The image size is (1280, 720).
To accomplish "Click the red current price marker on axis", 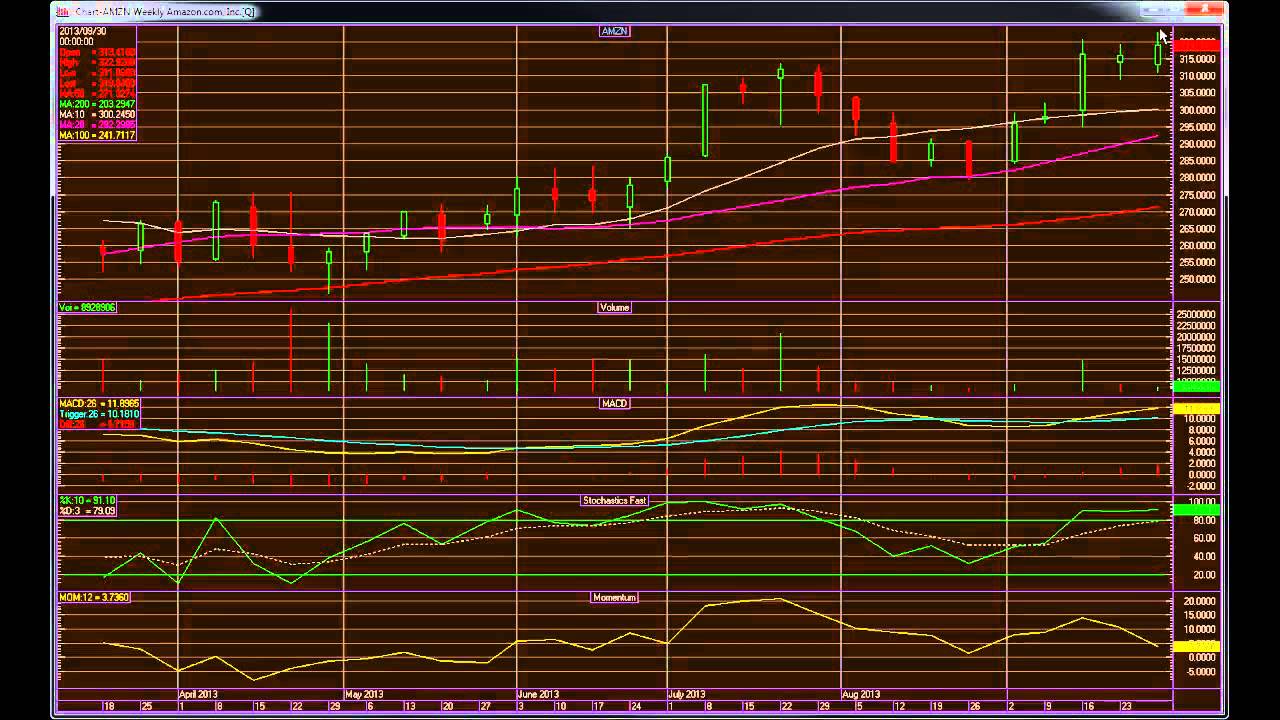I will pos(1196,45).
